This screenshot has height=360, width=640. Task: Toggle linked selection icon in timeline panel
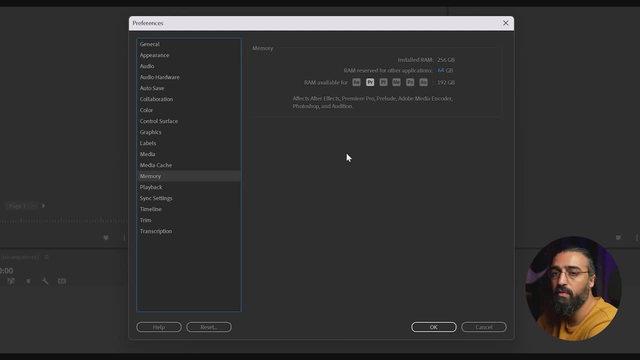[x=11, y=281]
